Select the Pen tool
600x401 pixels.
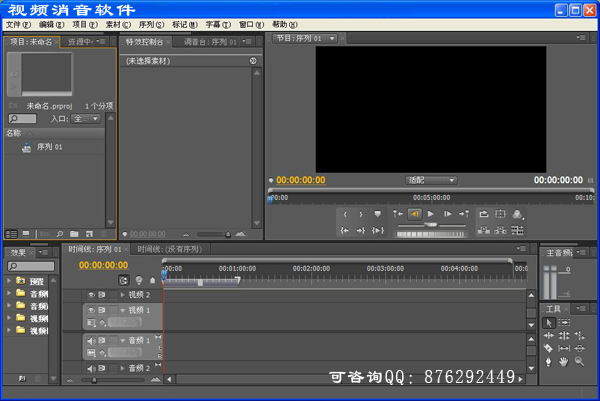548,362
